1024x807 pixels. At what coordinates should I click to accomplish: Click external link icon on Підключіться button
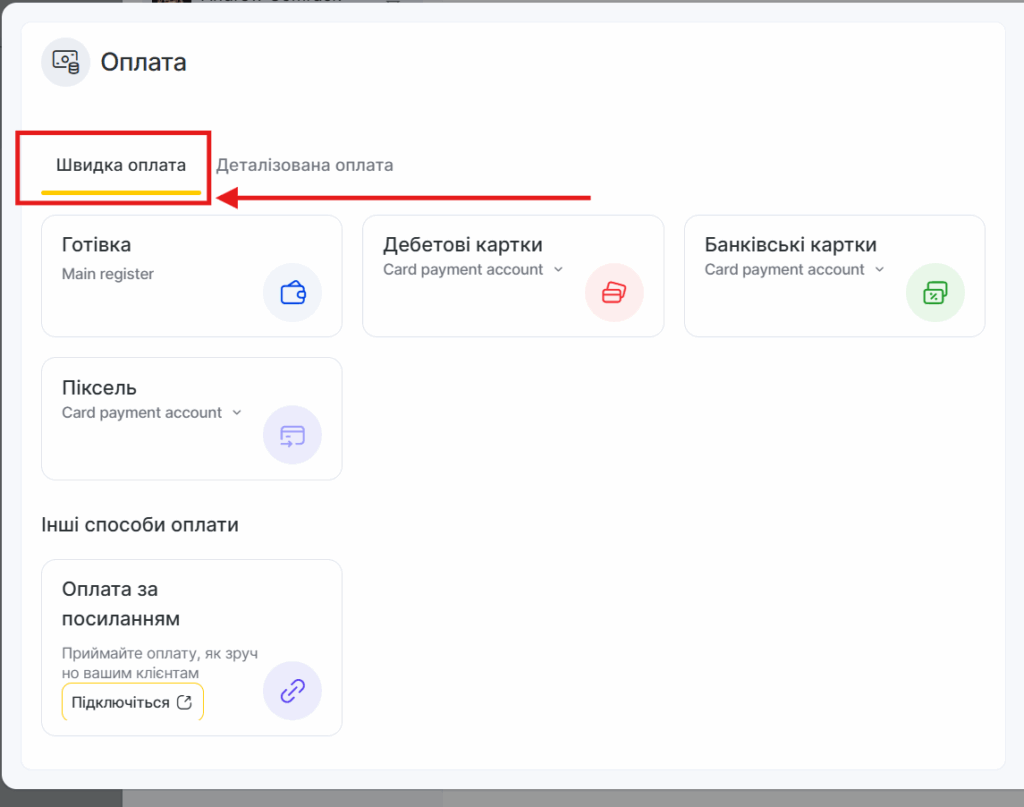pyautogui.click(x=184, y=702)
